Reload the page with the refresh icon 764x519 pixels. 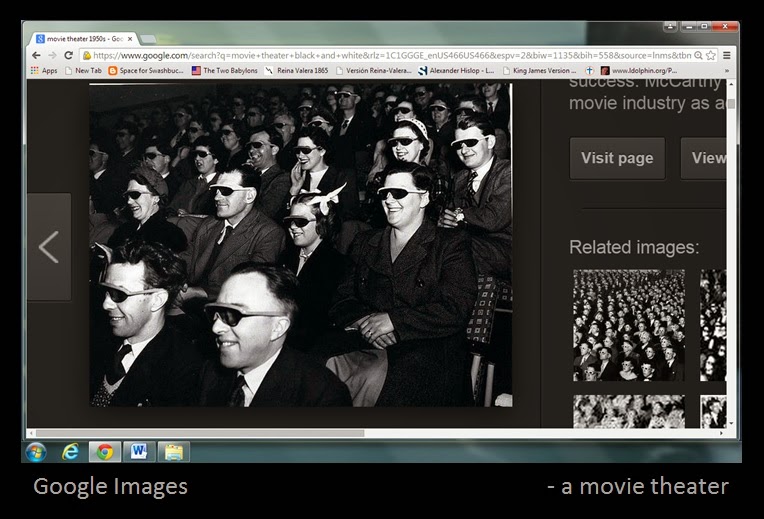pyautogui.click(x=69, y=55)
